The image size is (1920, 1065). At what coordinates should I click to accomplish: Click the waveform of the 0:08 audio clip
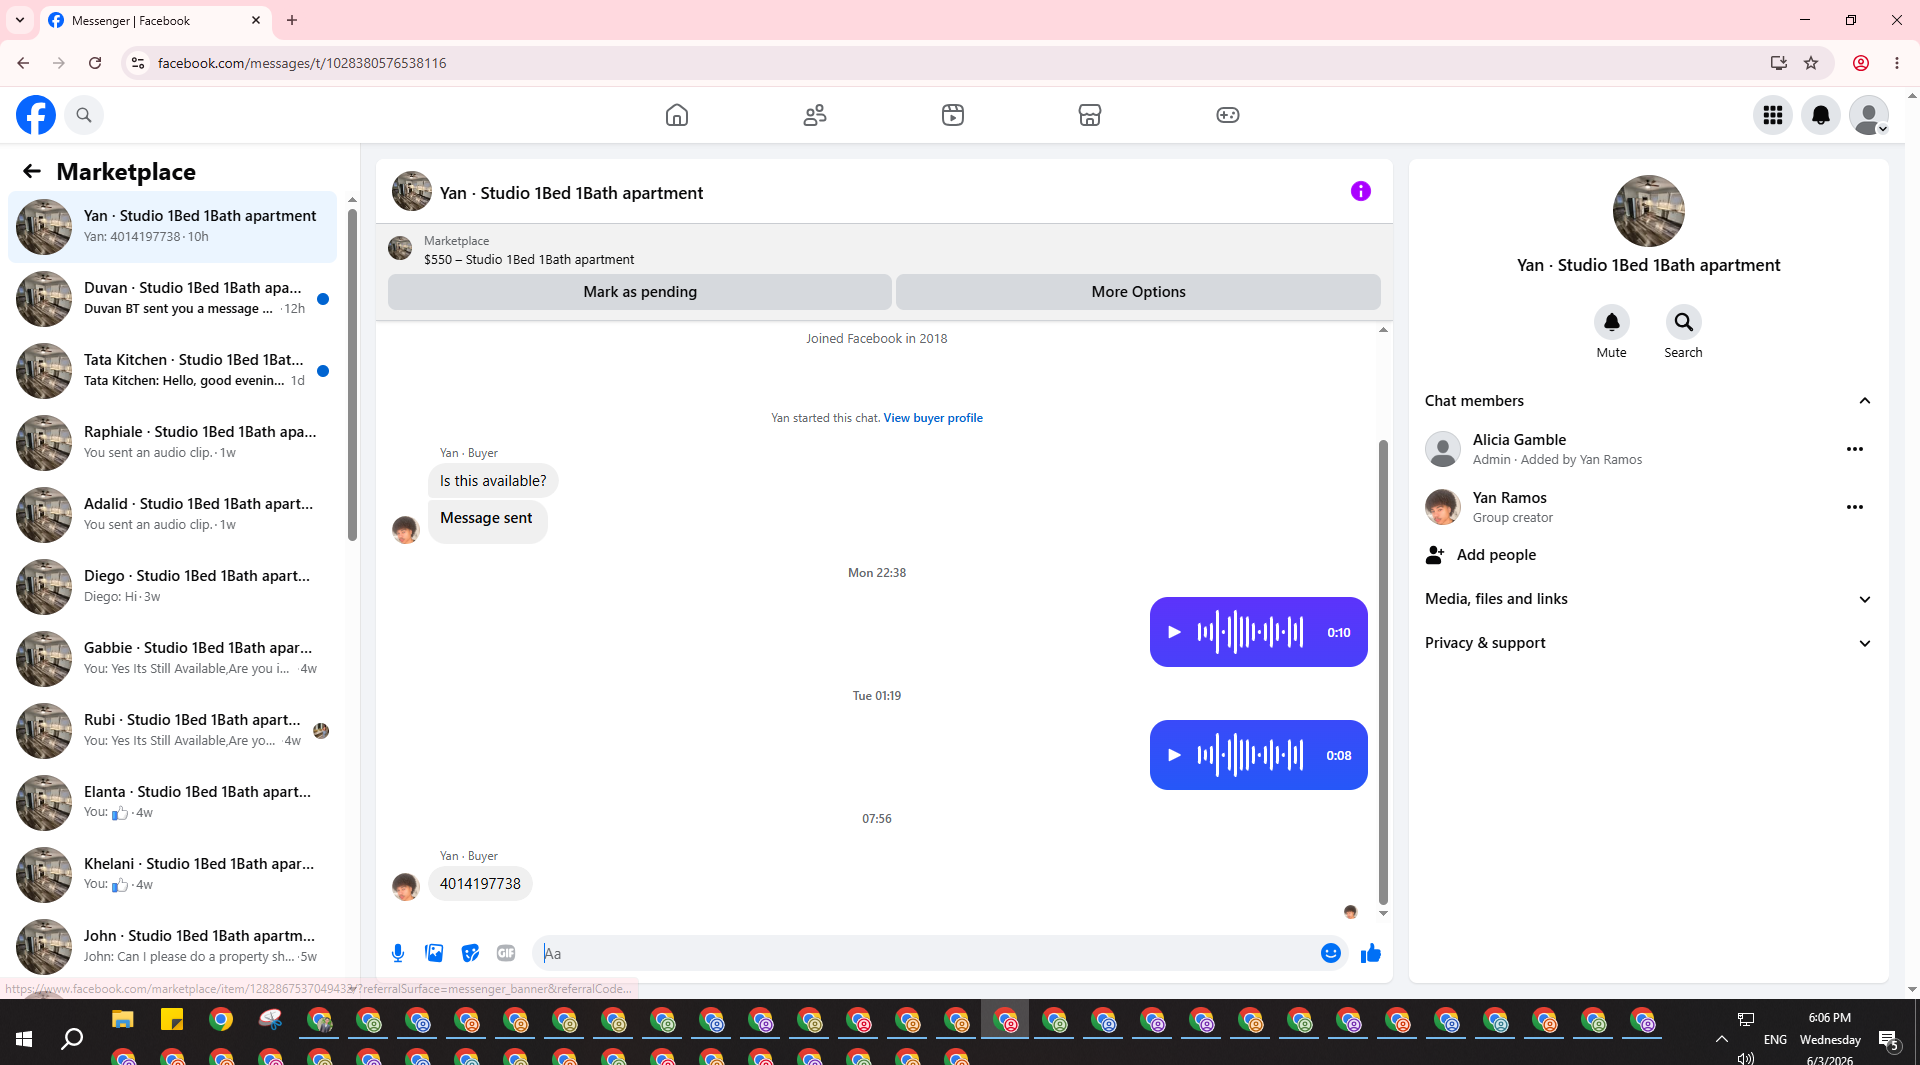pos(1251,755)
